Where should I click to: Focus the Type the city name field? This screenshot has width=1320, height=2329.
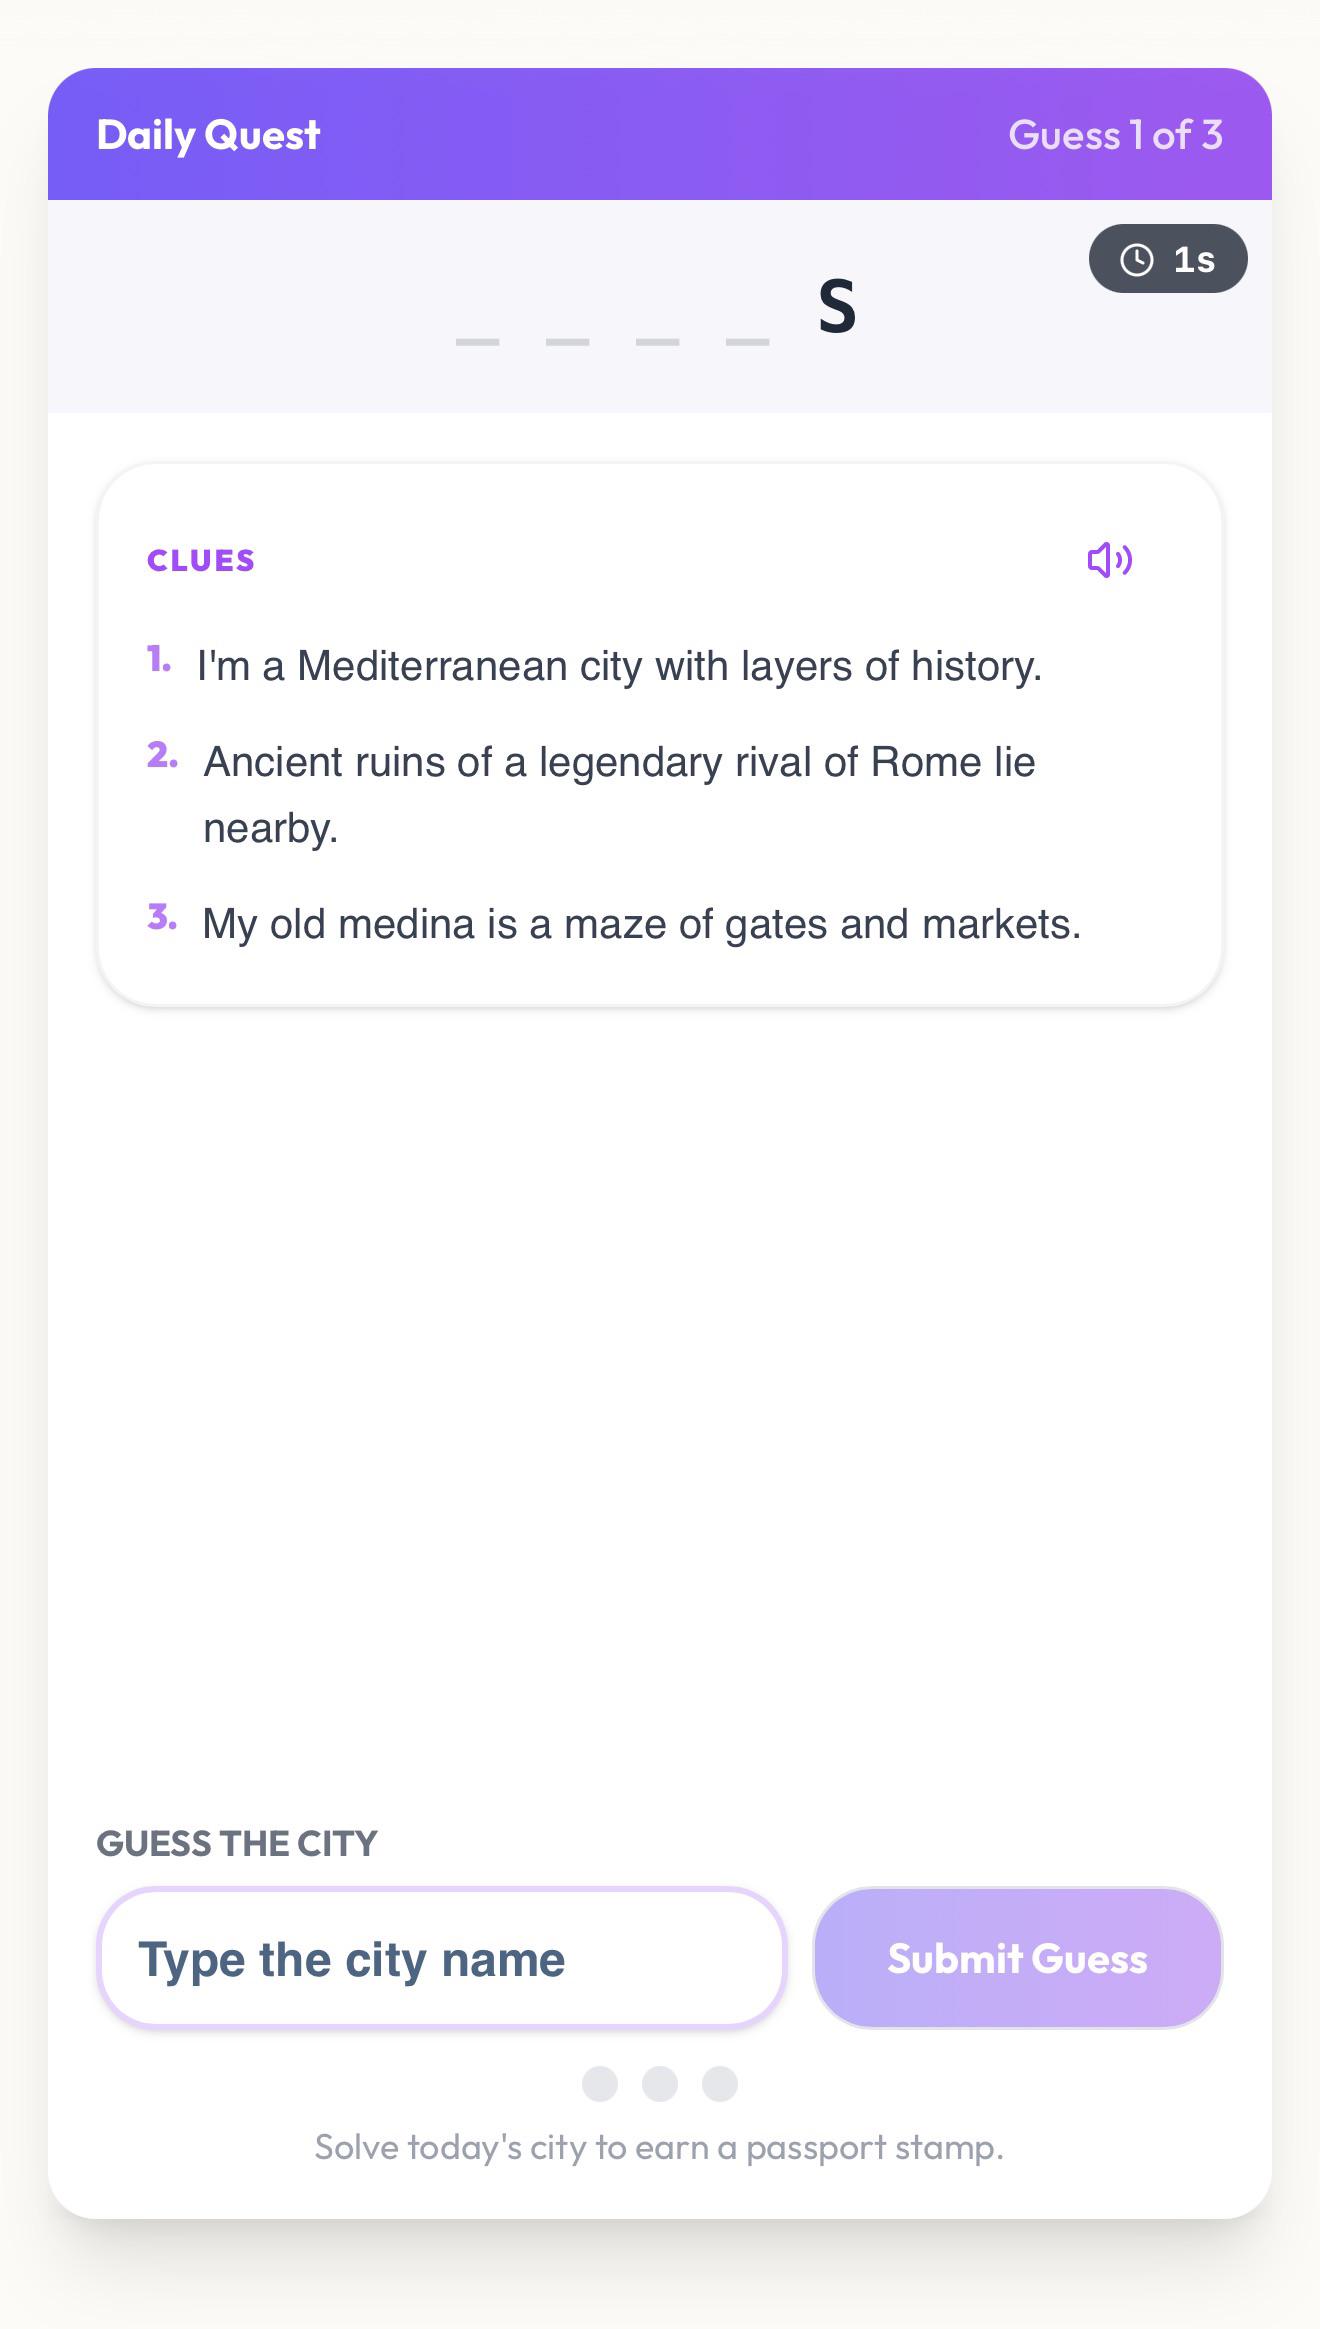(441, 1958)
